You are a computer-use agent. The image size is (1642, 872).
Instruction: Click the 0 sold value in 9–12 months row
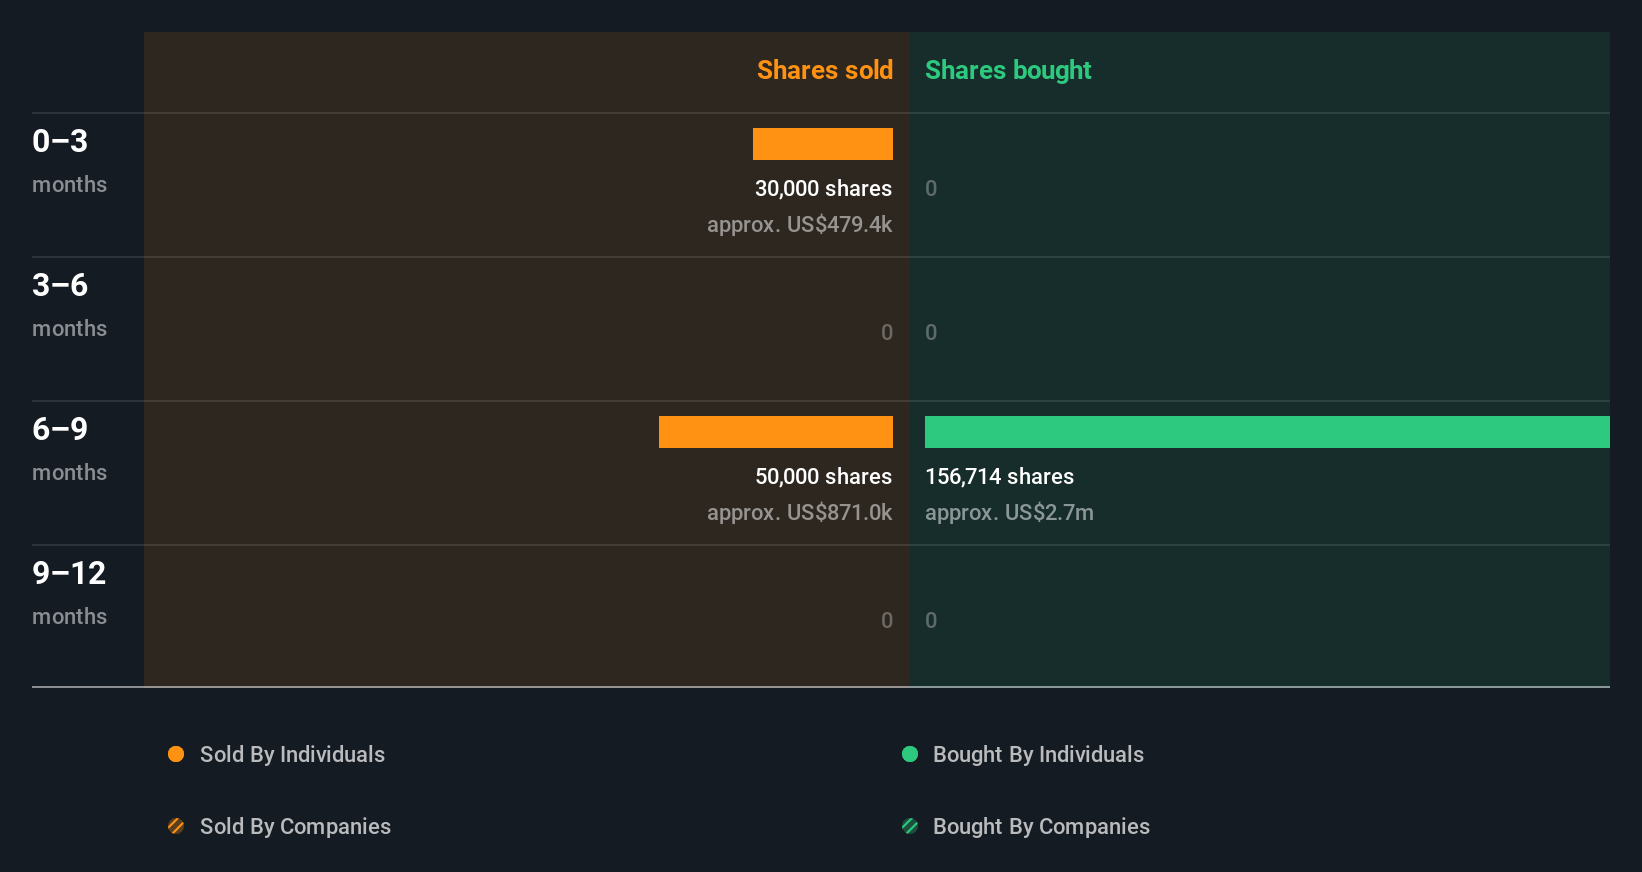(x=887, y=620)
